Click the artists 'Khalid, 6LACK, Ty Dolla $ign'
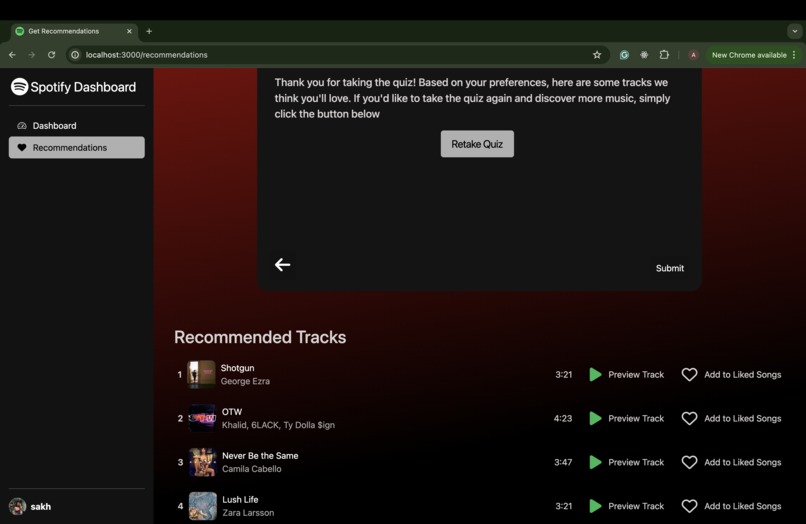The height and width of the screenshot is (524, 806). point(278,425)
